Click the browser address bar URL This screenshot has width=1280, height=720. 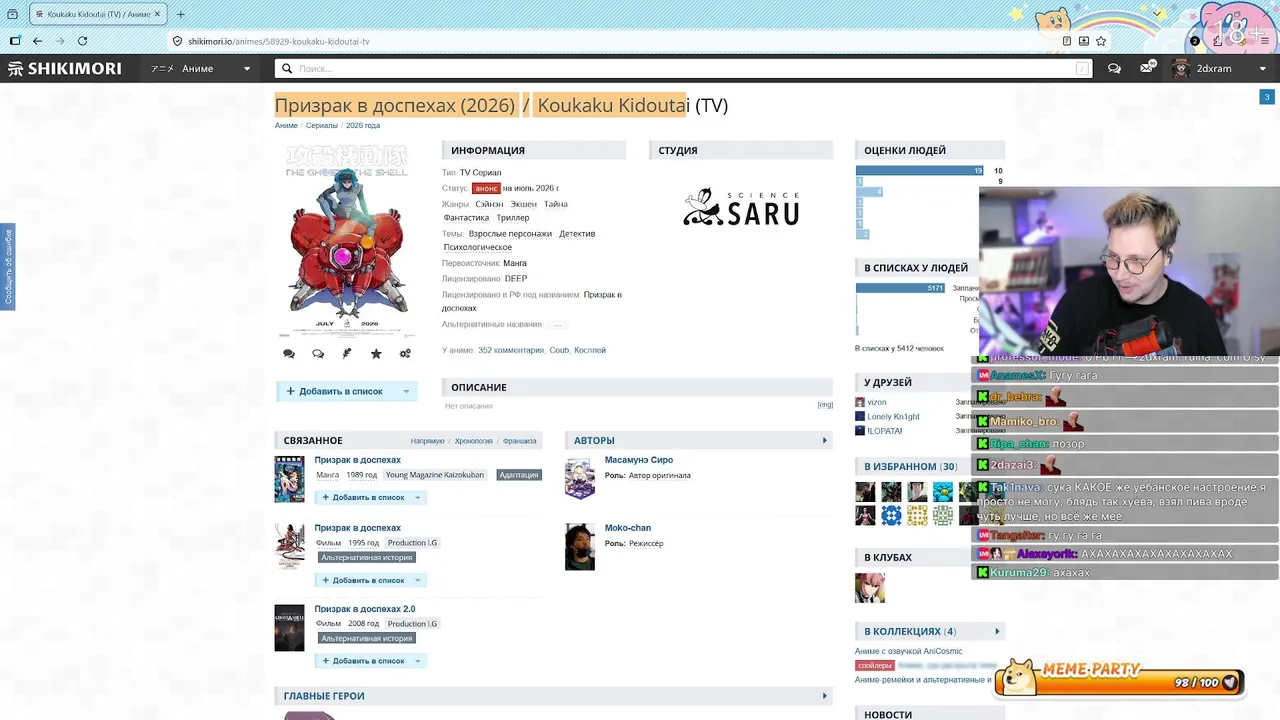[x=279, y=42]
